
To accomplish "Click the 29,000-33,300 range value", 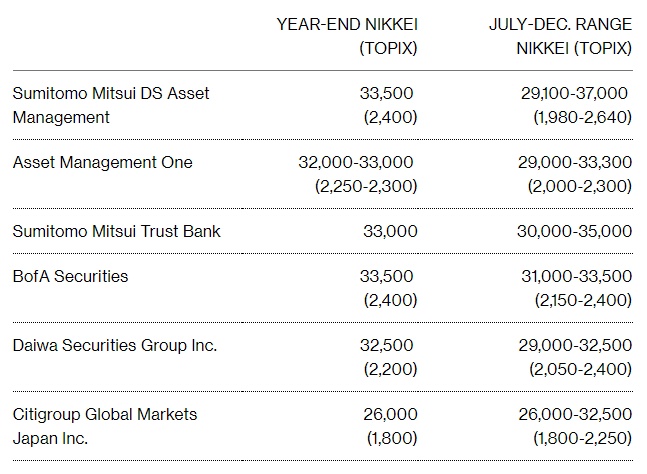I will (575, 162).
